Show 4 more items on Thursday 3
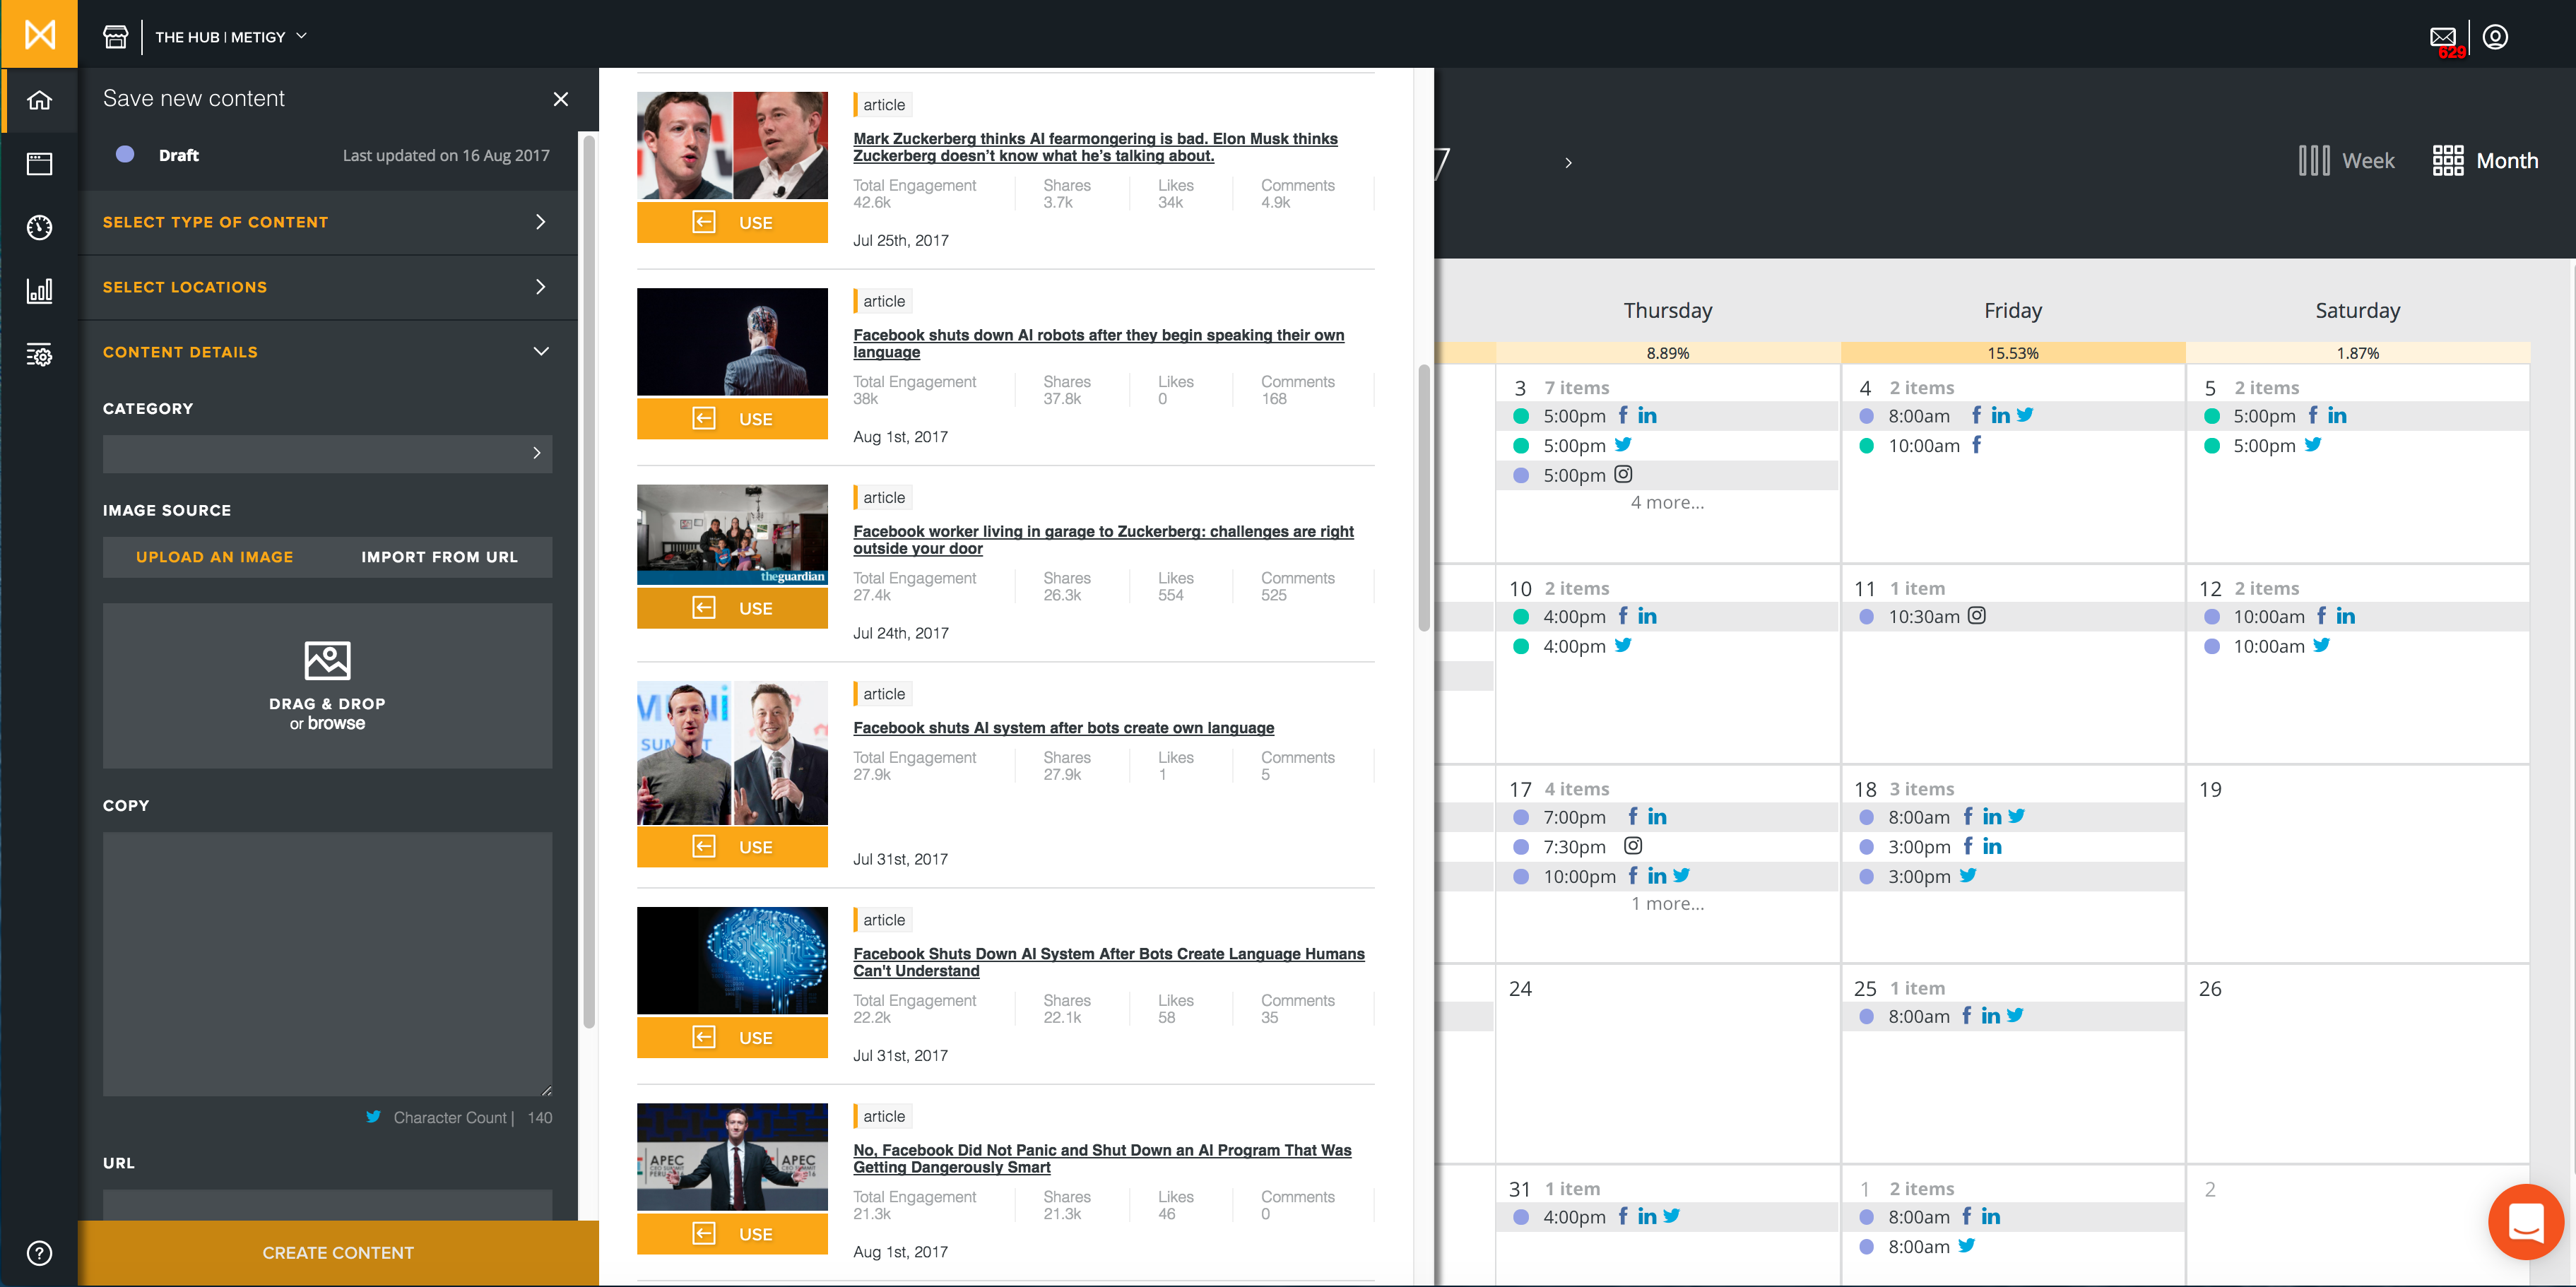Viewport: 2576px width, 1287px height. point(1667,502)
